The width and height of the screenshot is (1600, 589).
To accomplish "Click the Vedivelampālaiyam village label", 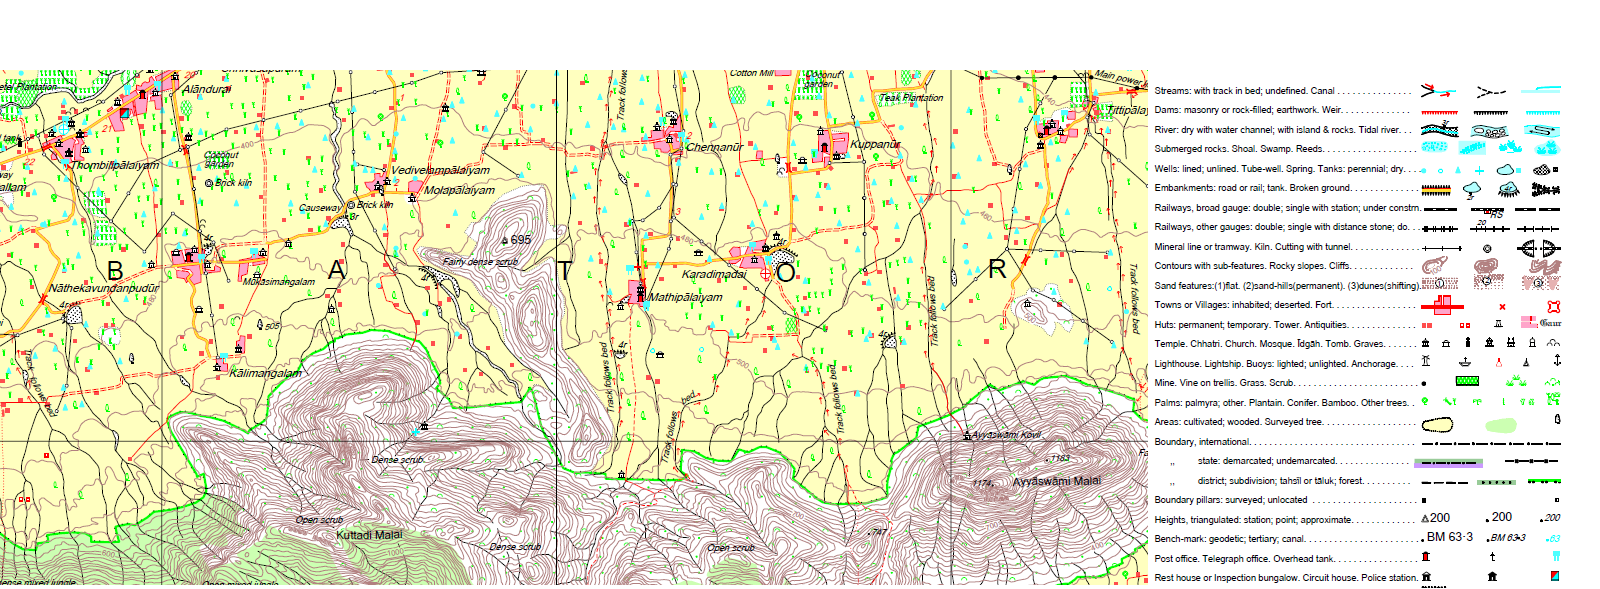I will coord(440,170).
